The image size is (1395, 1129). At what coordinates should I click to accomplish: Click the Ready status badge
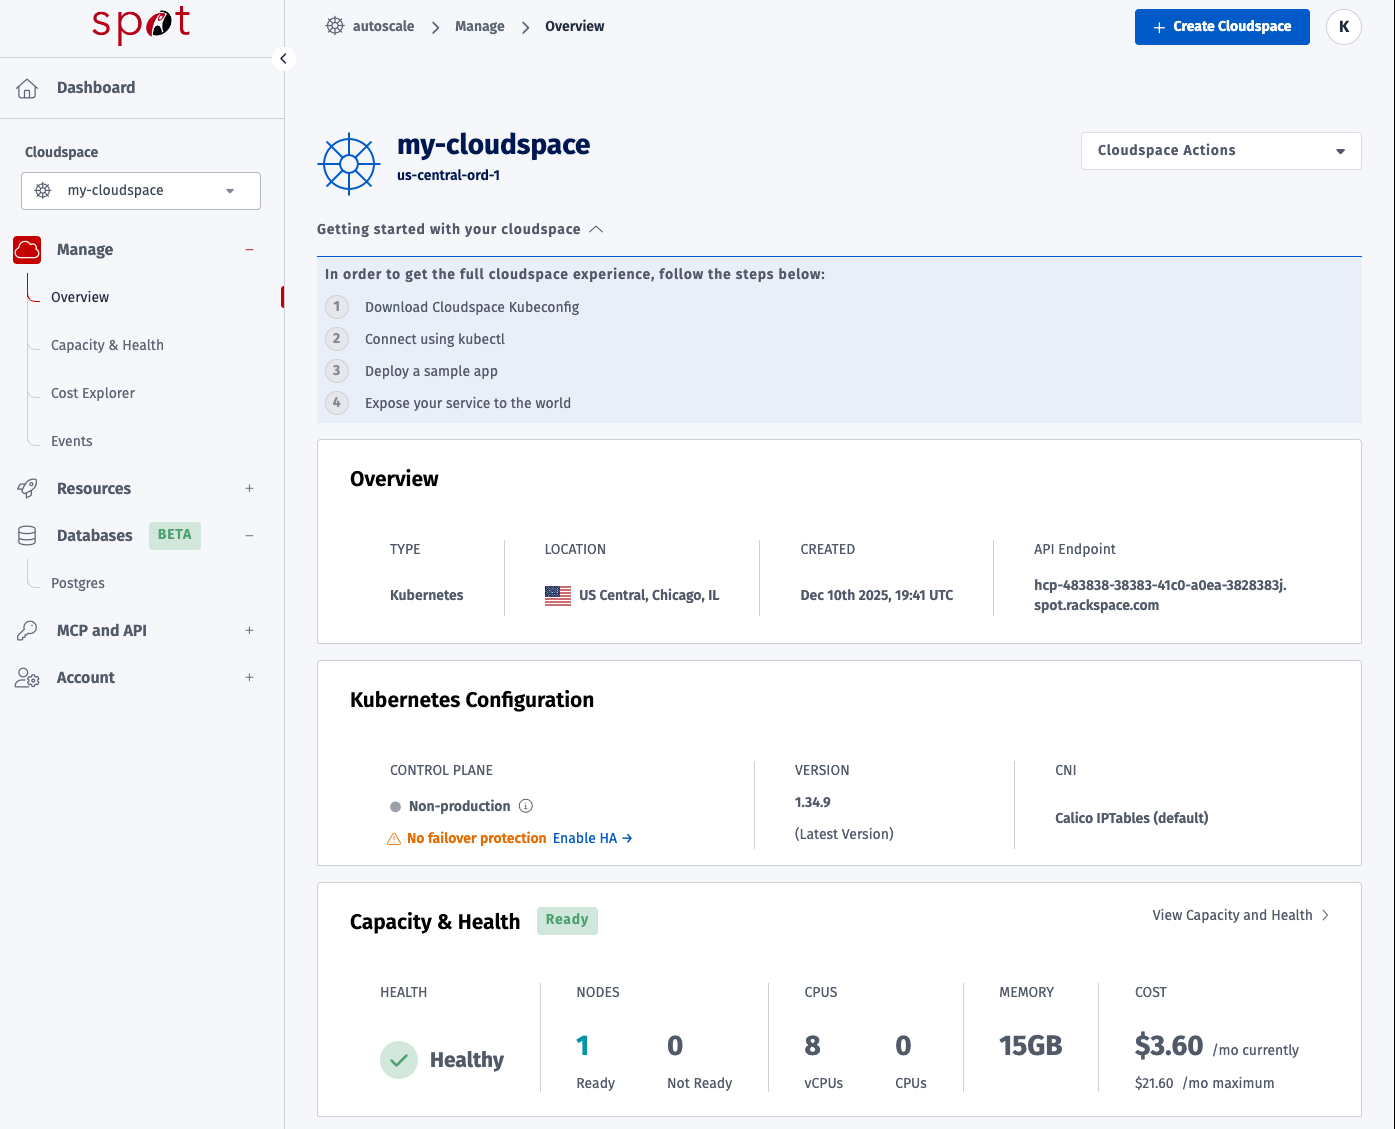point(567,920)
